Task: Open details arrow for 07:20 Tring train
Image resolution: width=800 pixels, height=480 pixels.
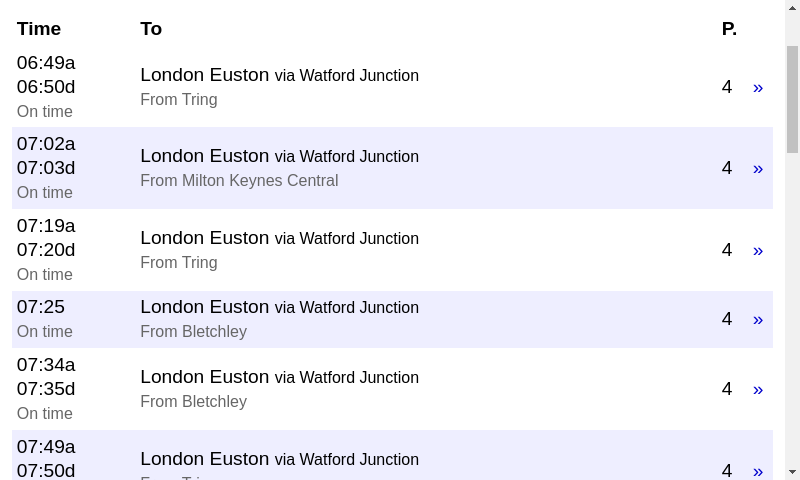Action: click(758, 250)
